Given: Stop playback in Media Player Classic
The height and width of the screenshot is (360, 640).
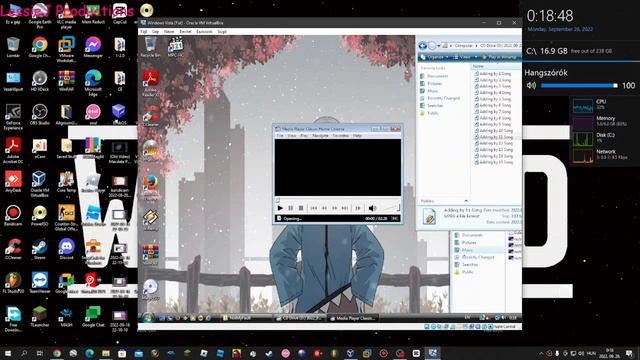Looking at the screenshot, I should (x=301, y=208).
